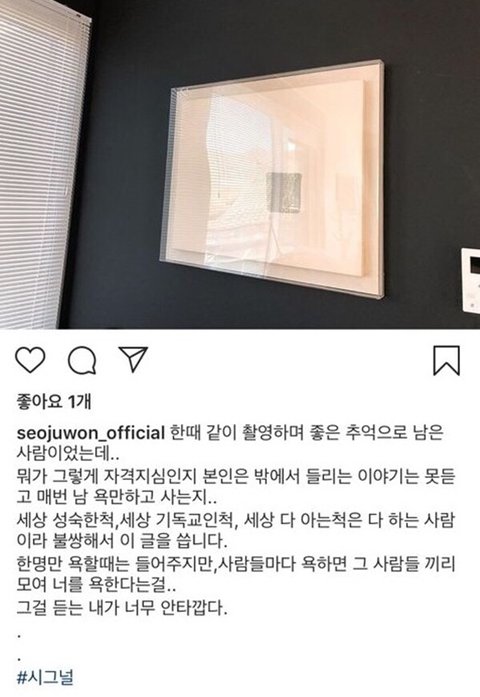
Task: Open the seojuwon_official profile link
Action: point(91,433)
